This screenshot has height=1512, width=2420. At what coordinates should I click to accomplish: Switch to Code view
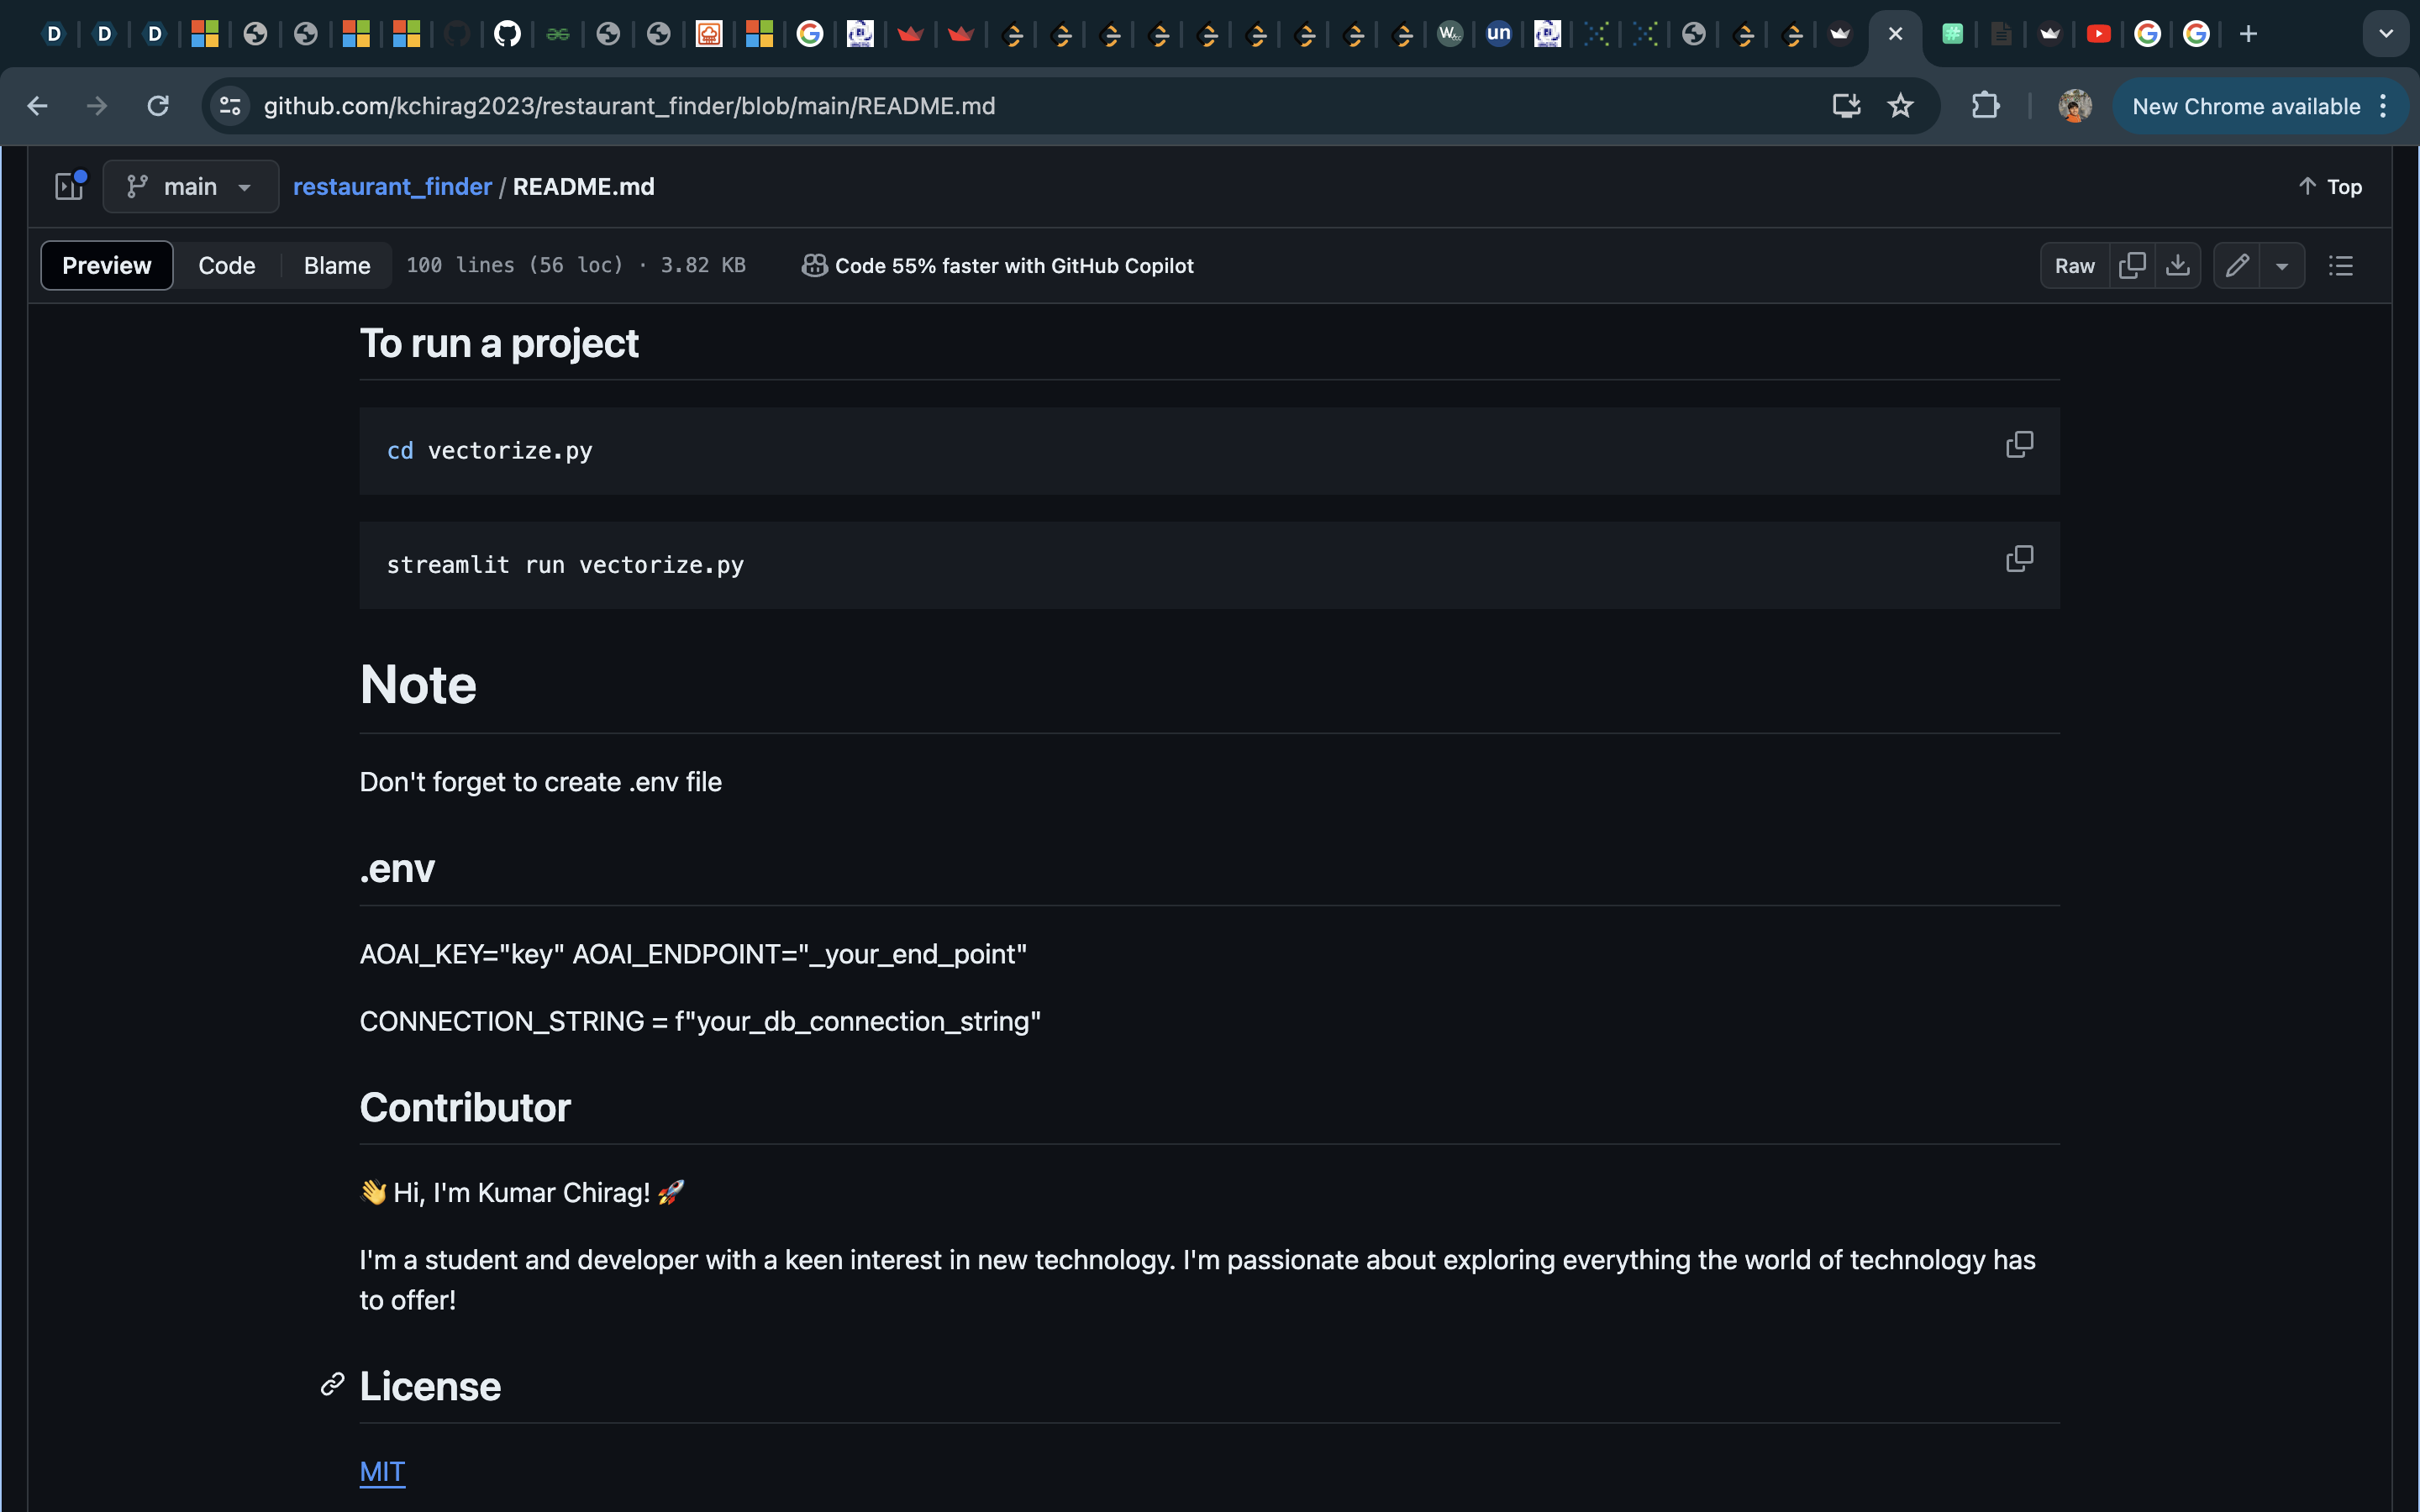point(226,265)
